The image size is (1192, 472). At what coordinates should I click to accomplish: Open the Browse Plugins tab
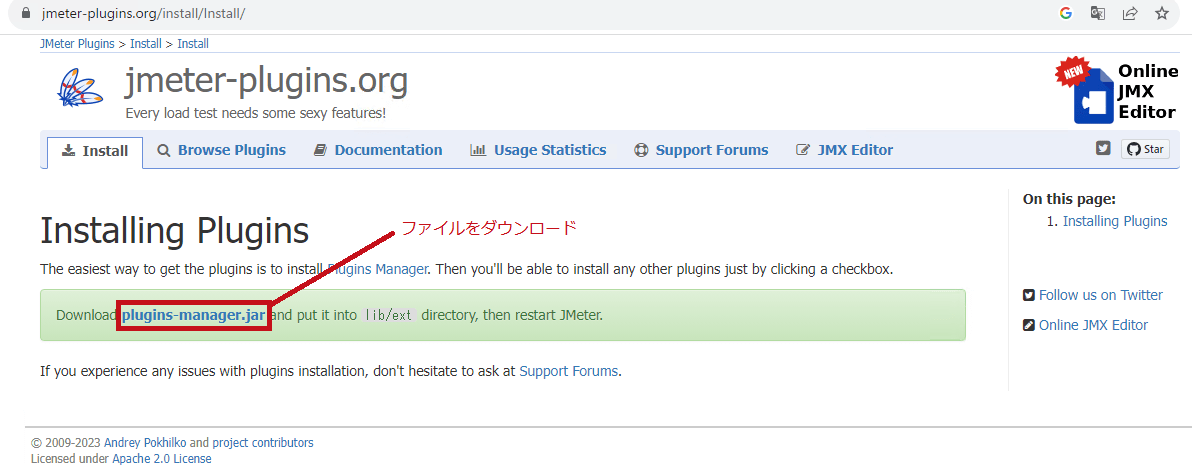tap(221, 150)
